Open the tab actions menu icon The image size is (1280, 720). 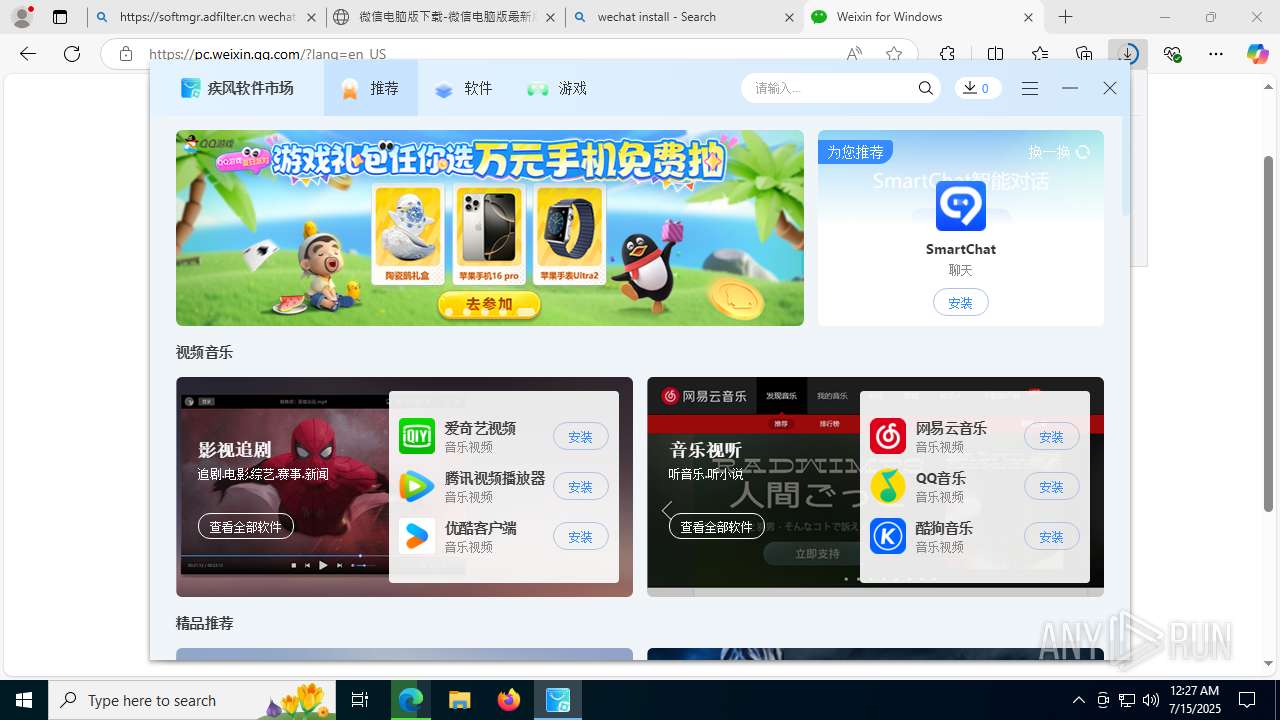[x=60, y=17]
